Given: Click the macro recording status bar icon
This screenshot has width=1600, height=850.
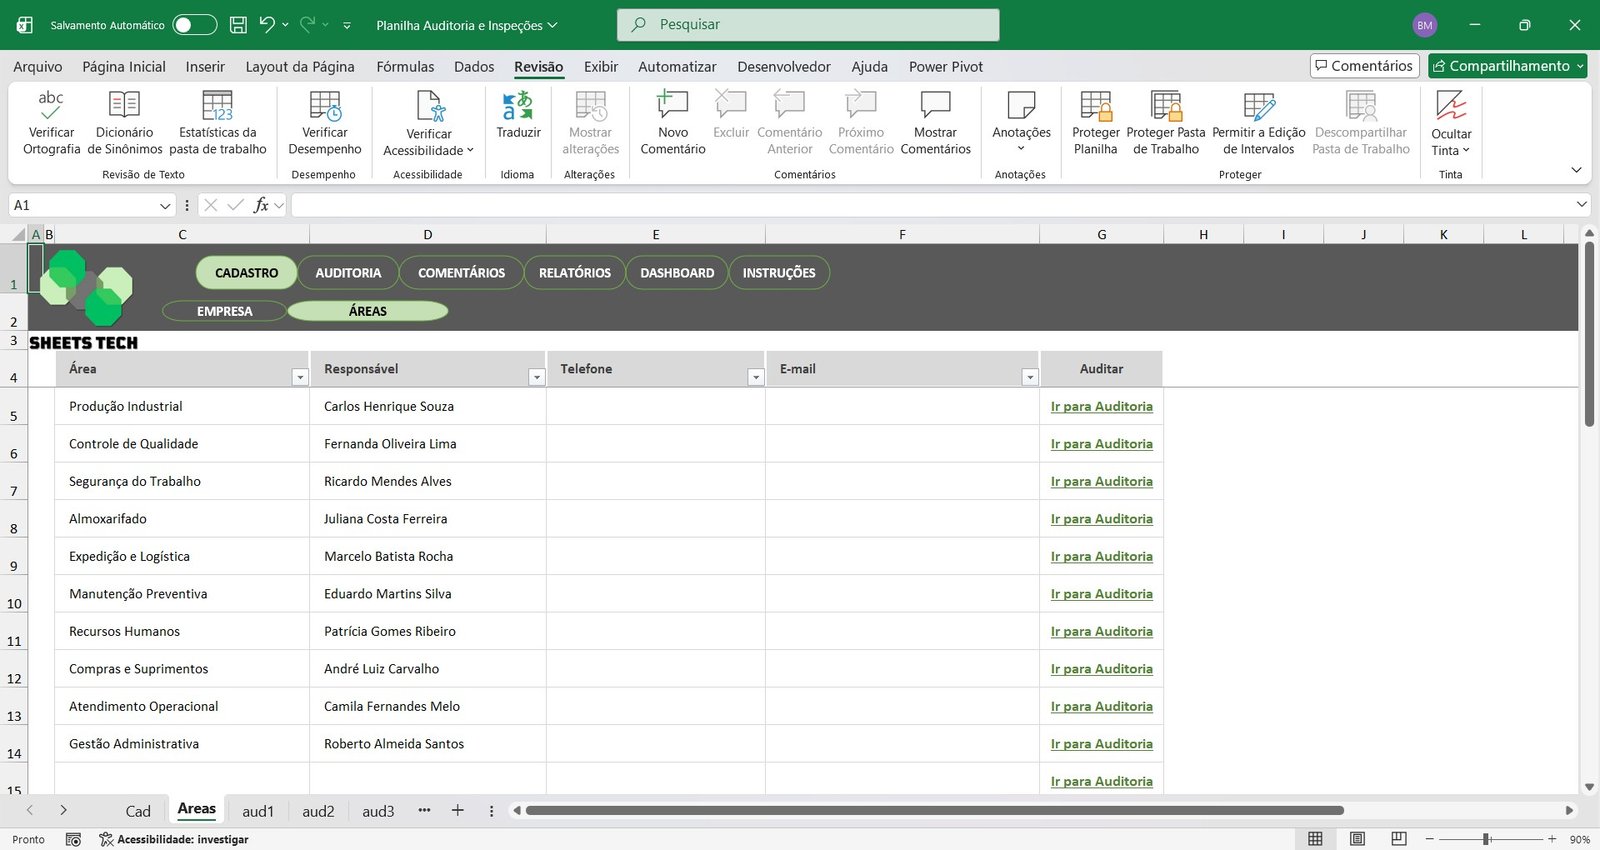Looking at the screenshot, I should 73,839.
